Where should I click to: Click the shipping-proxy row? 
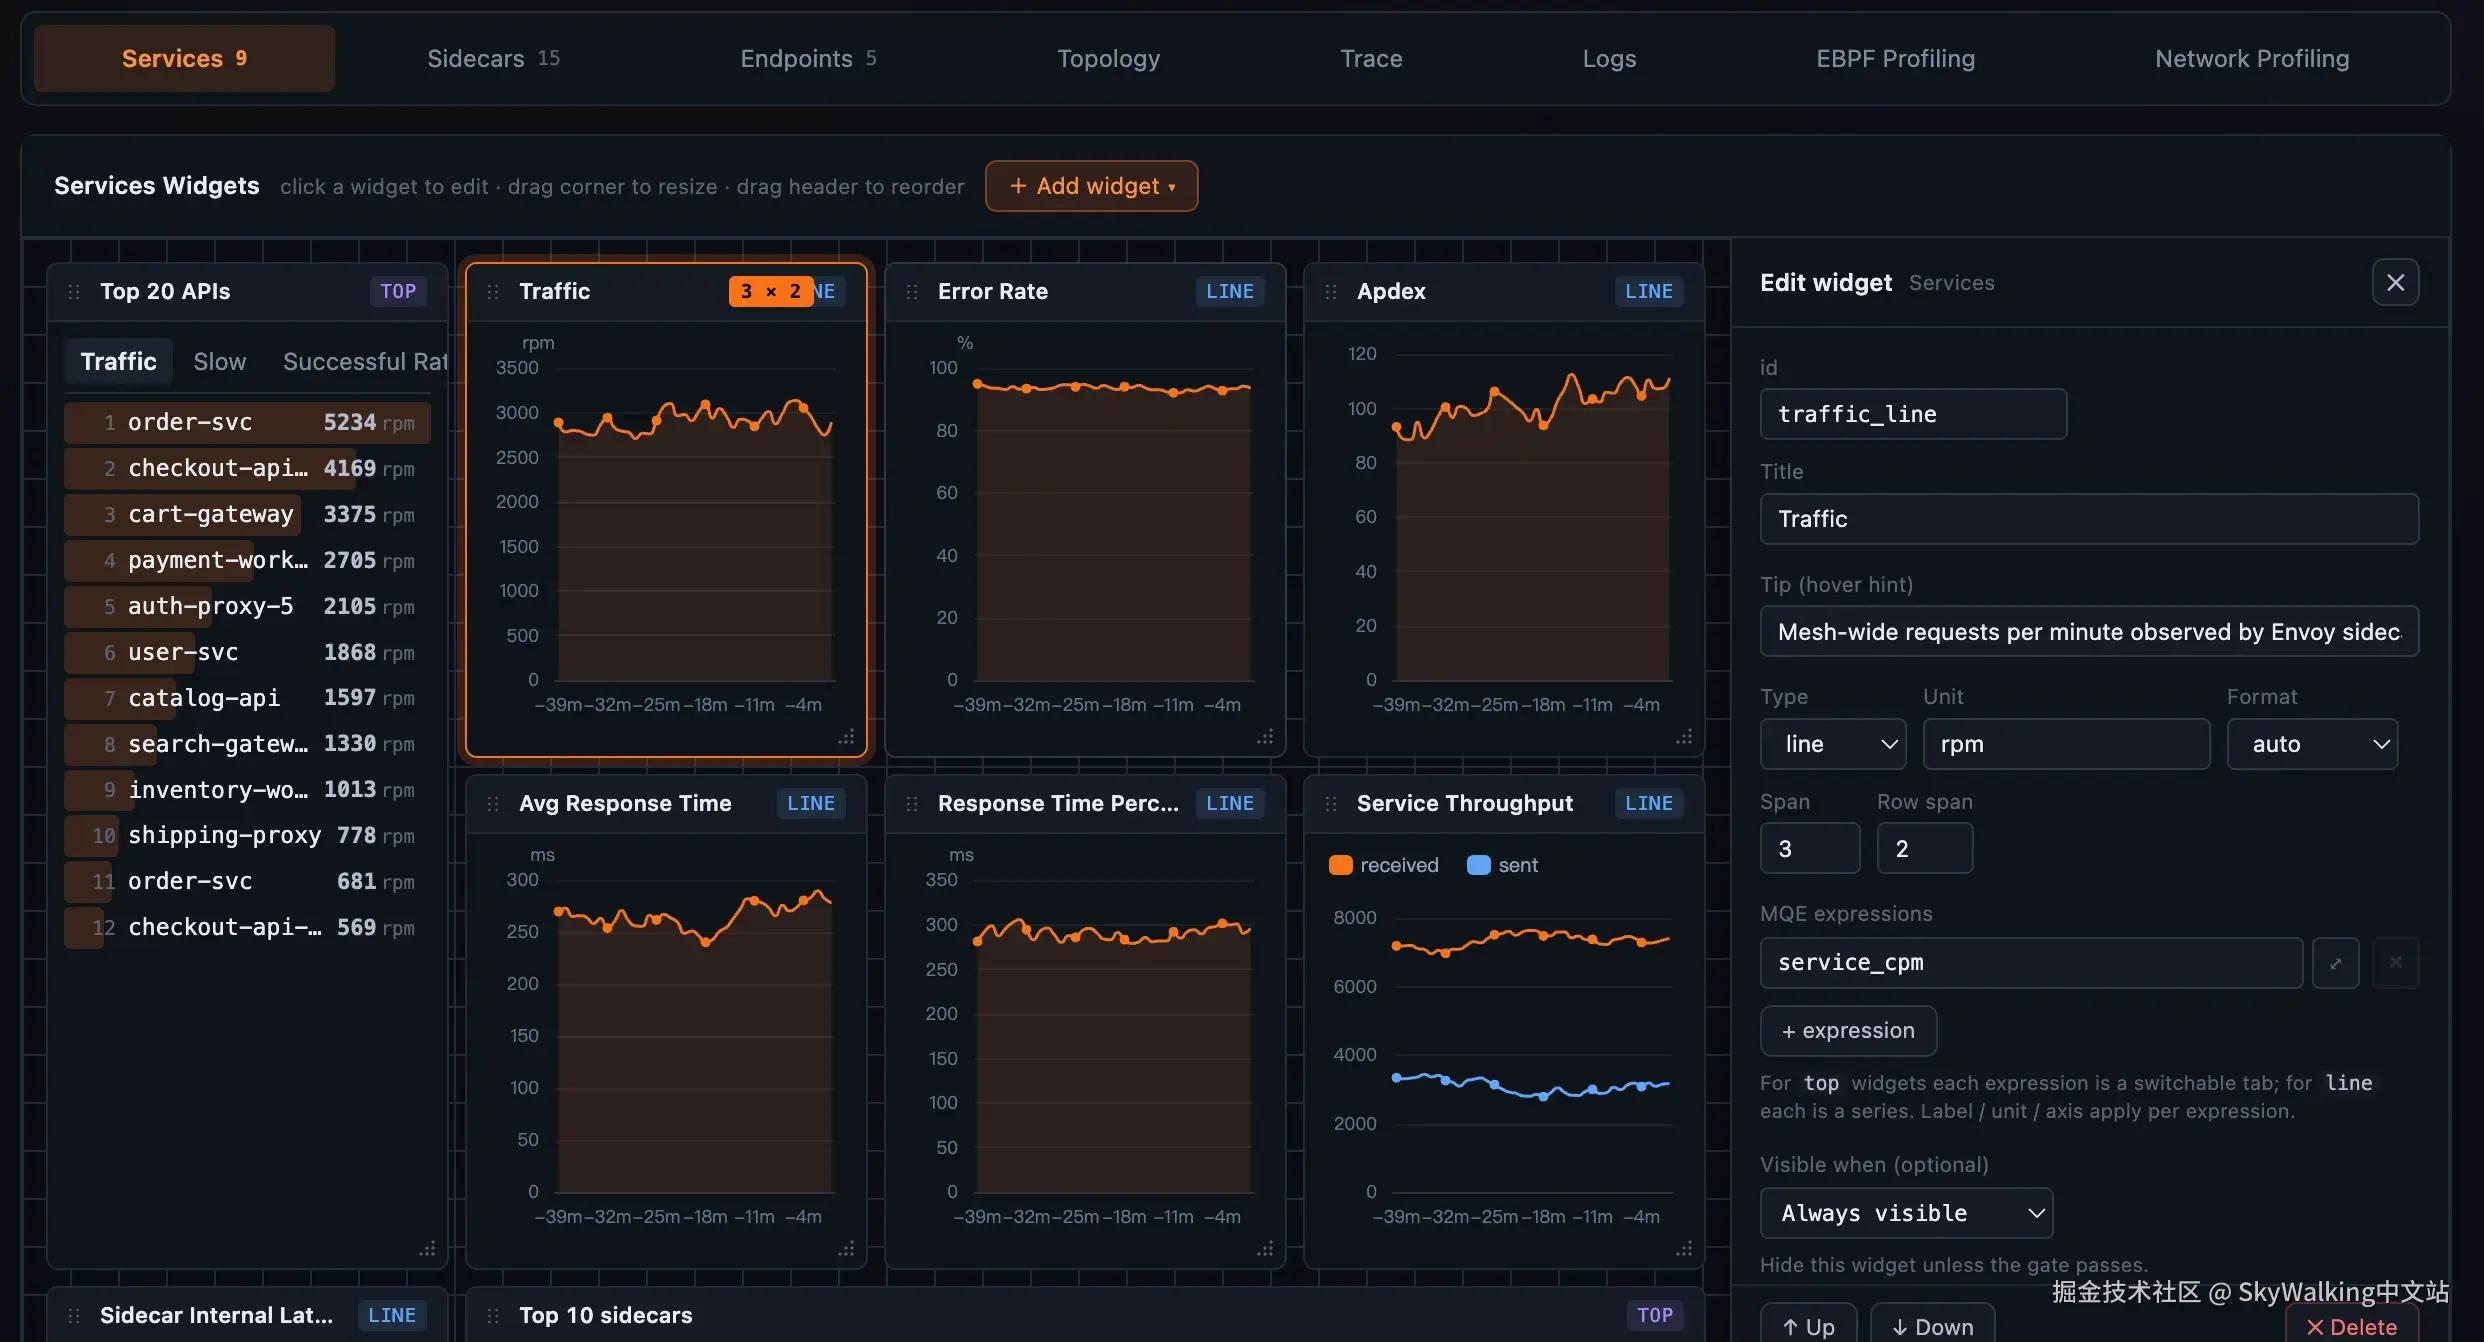click(247, 835)
